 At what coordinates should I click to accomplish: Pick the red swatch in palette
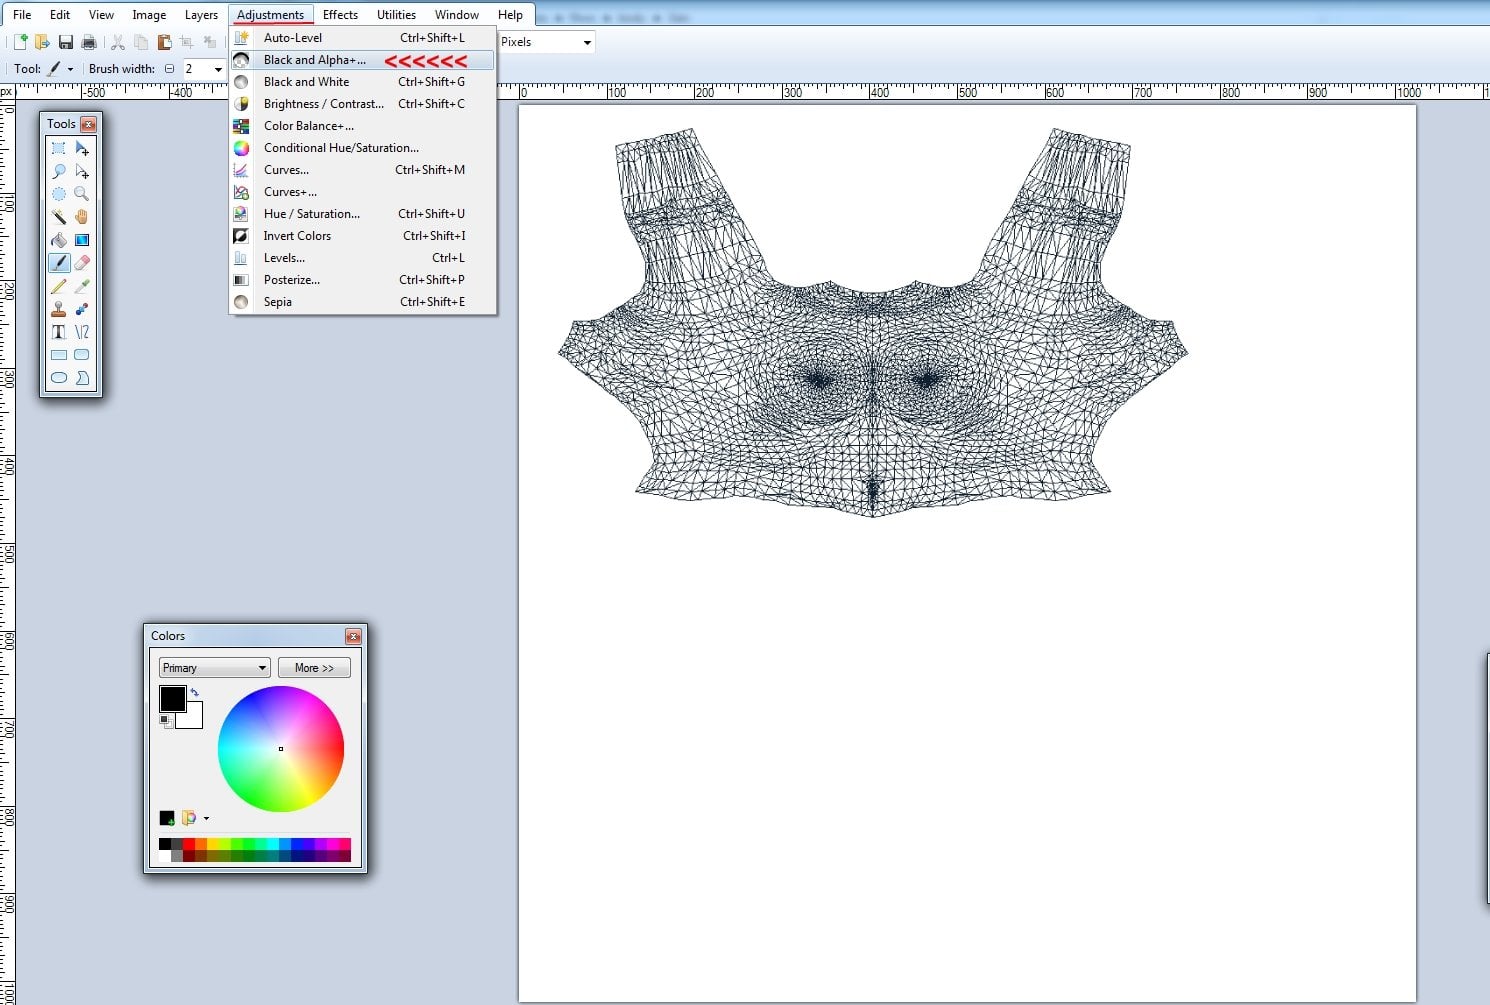(189, 845)
